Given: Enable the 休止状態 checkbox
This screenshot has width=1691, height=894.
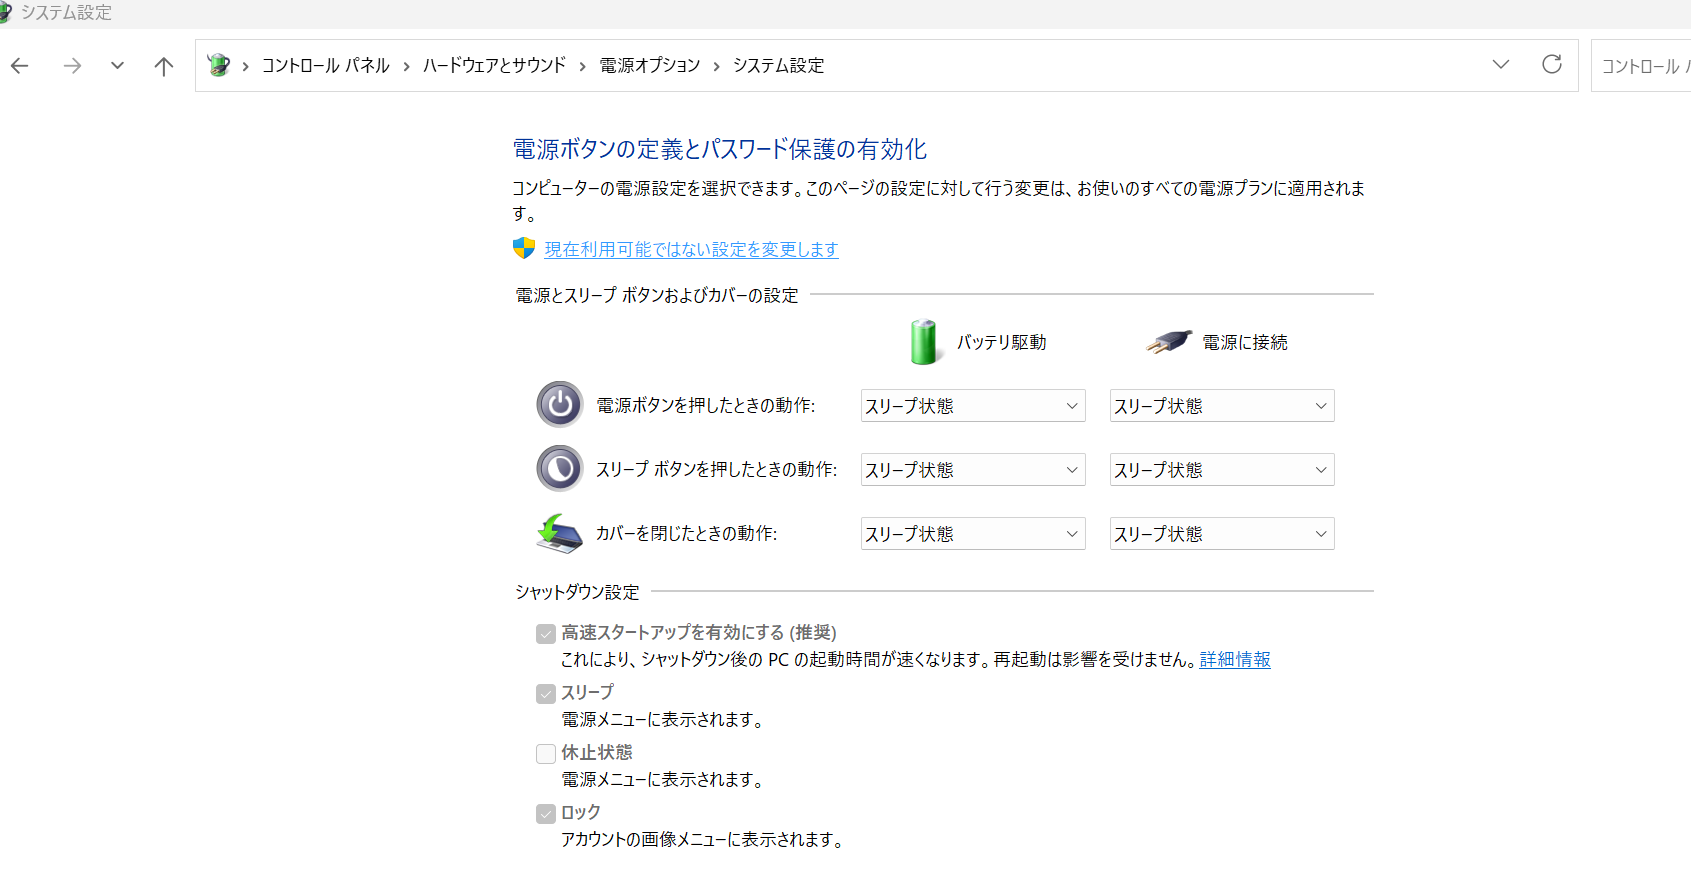Looking at the screenshot, I should 546,754.
